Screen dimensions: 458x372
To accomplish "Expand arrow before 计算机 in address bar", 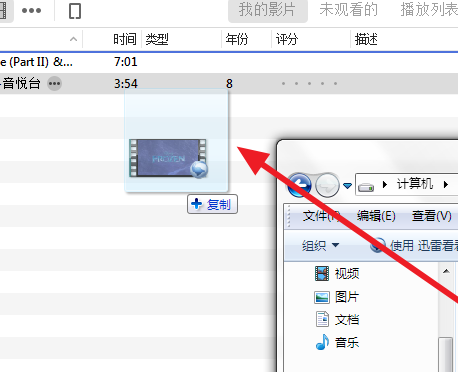I will tap(385, 184).
